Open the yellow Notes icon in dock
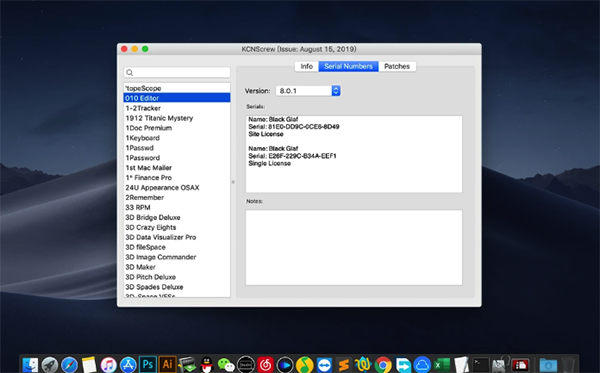 (89, 365)
